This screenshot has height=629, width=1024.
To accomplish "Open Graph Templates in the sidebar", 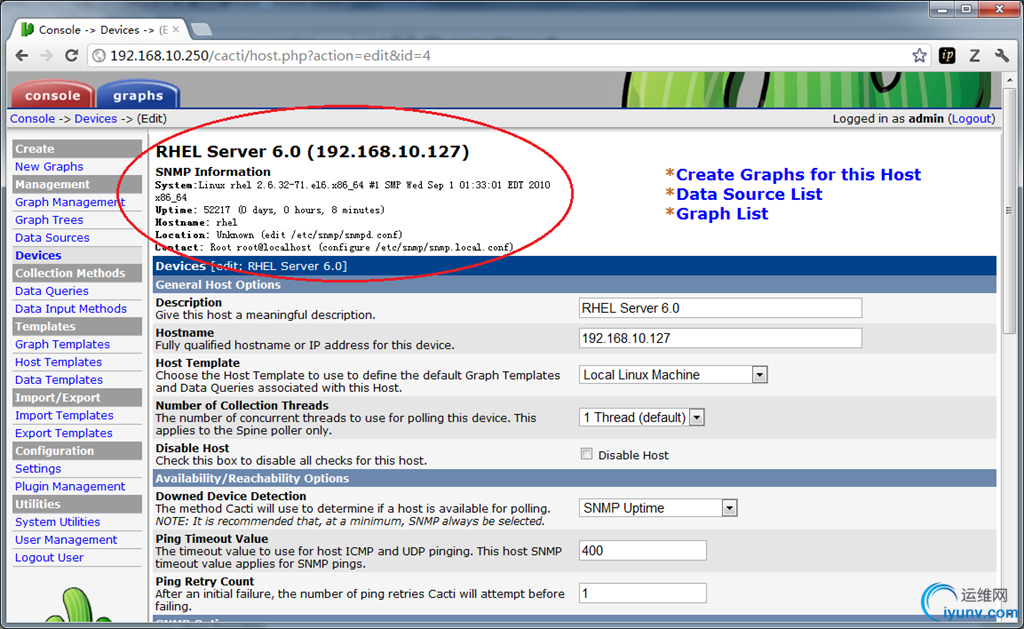I will (x=62, y=344).
